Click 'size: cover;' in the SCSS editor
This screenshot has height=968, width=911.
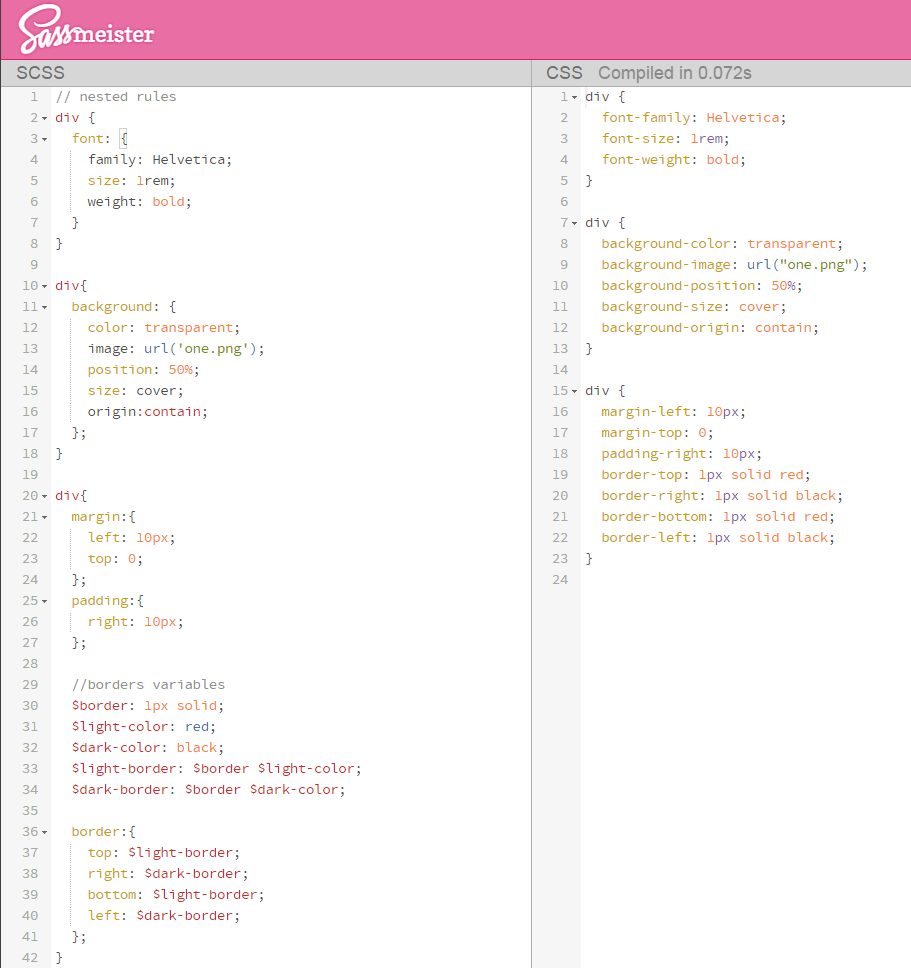tap(136, 391)
